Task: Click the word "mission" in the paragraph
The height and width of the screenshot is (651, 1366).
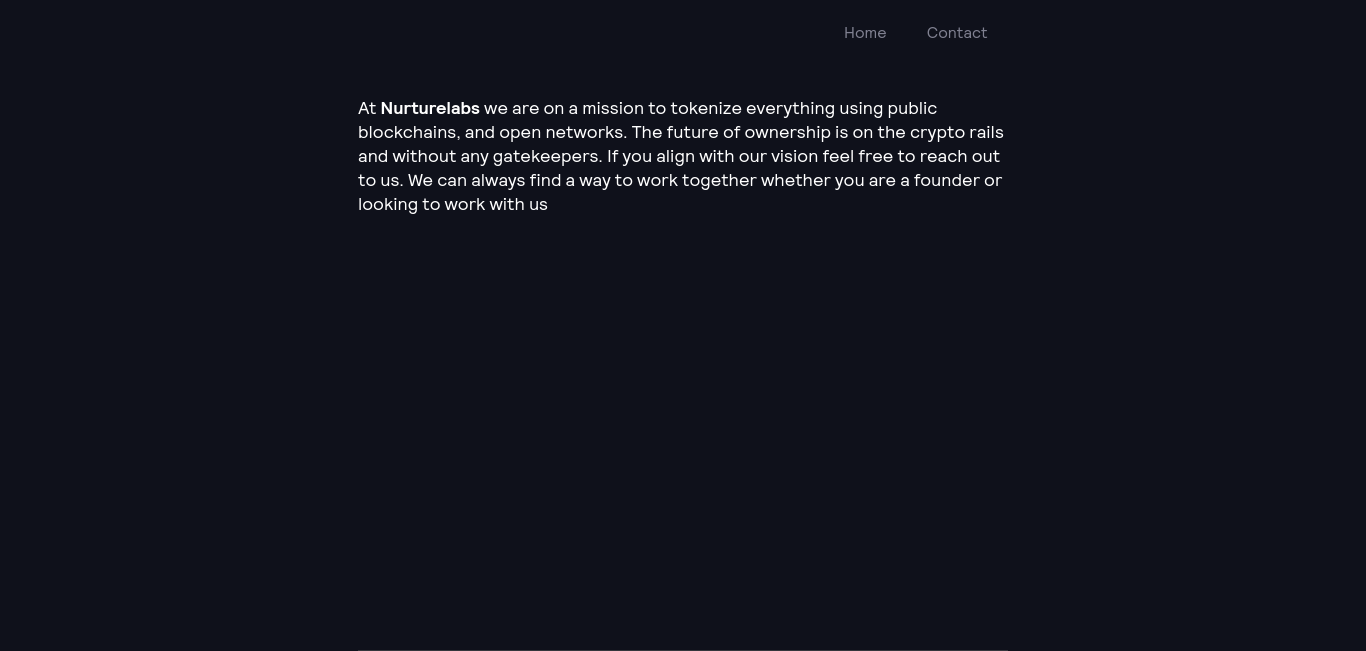Action: [614, 108]
